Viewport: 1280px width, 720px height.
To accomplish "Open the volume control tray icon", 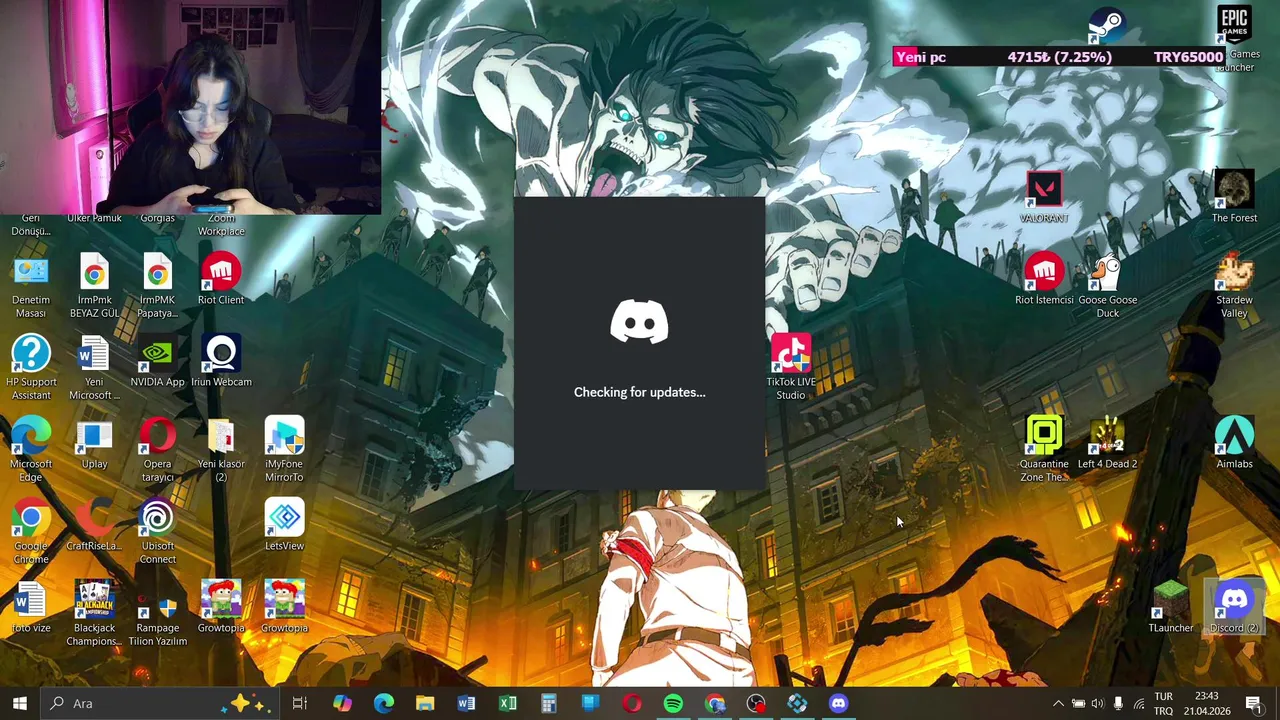I will click(1098, 703).
